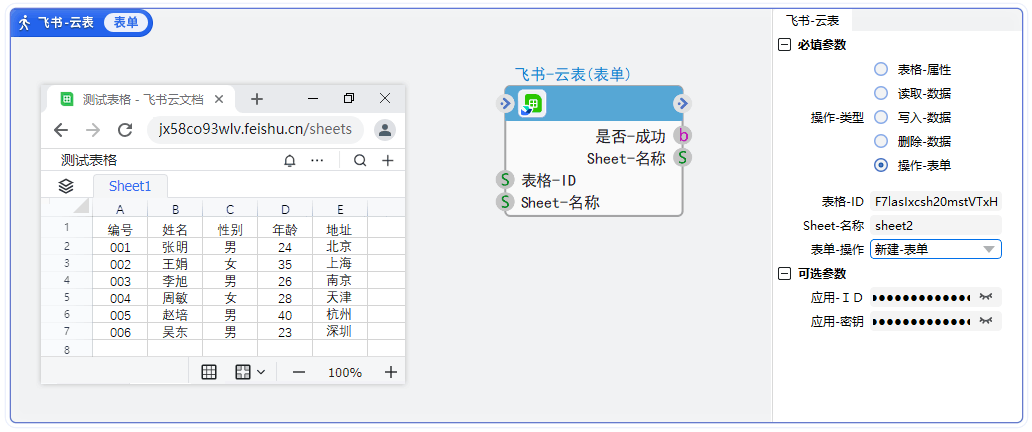
Task: Select the 读取-数据 radio option
Action: pos(881,93)
